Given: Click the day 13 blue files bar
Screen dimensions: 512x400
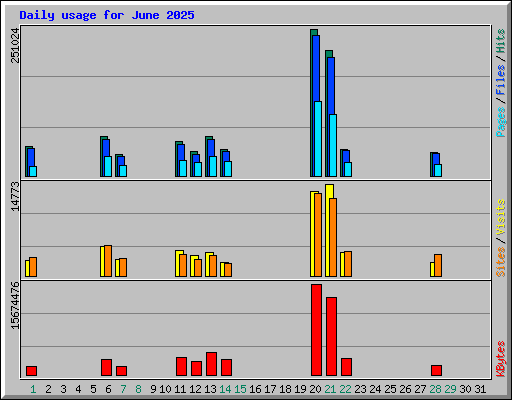Looking at the screenshot, I should point(211,148).
